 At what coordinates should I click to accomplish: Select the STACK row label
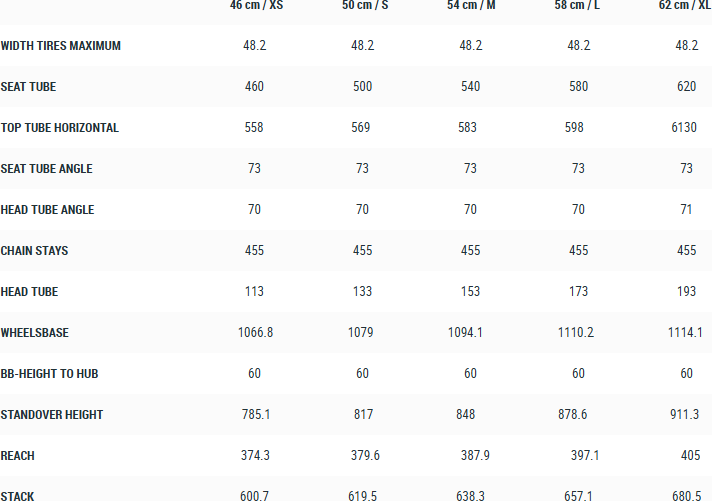coord(18,496)
